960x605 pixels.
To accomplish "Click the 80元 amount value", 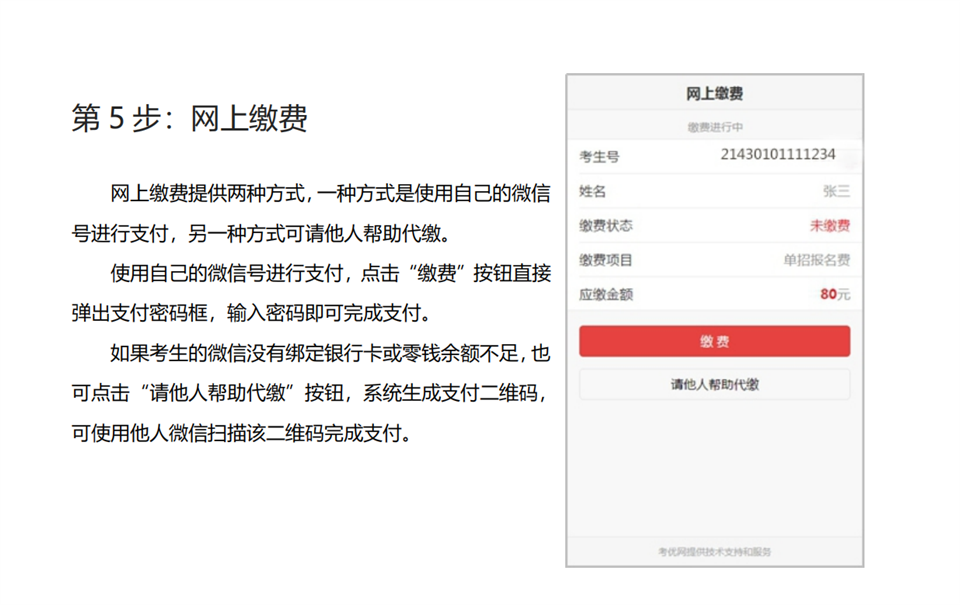I will pos(835,295).
